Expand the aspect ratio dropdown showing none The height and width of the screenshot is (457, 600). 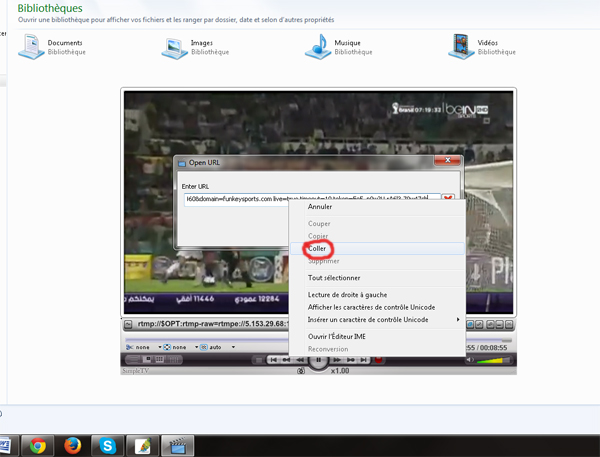click(197, 347)
